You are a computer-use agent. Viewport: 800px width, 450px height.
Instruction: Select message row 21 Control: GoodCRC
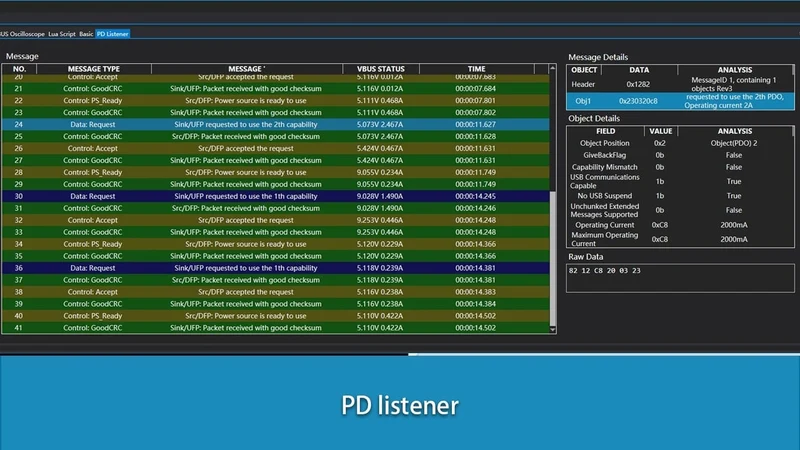[276, 89]
